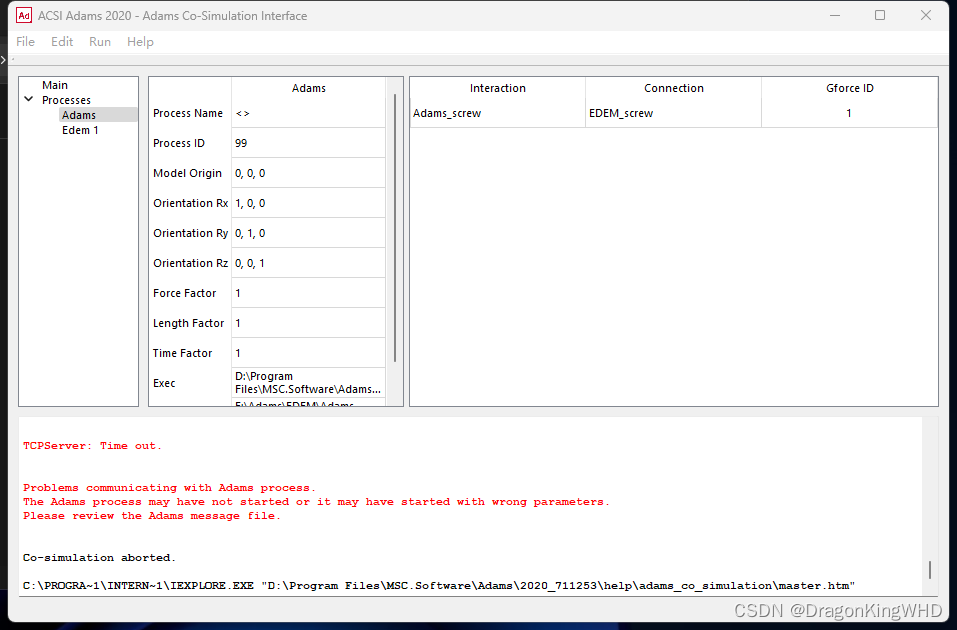
Task: Select the Gforce ID value 1
Action: pyautogui.click(x=850, y=113)
